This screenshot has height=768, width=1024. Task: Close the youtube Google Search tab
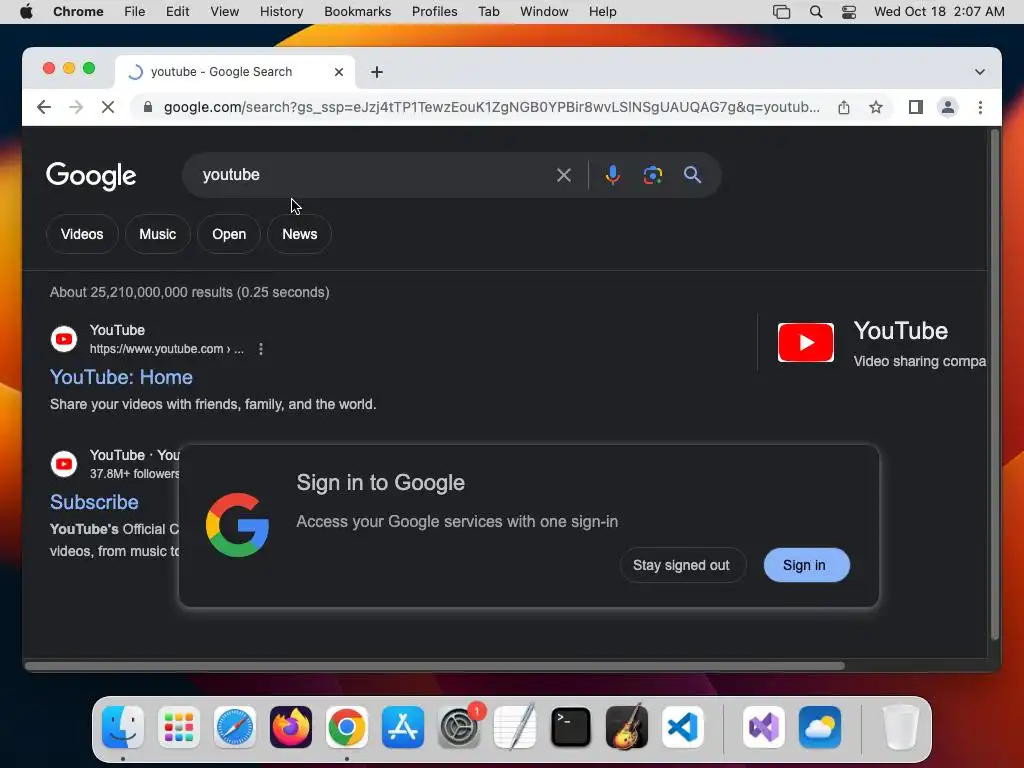pos(339,72)
